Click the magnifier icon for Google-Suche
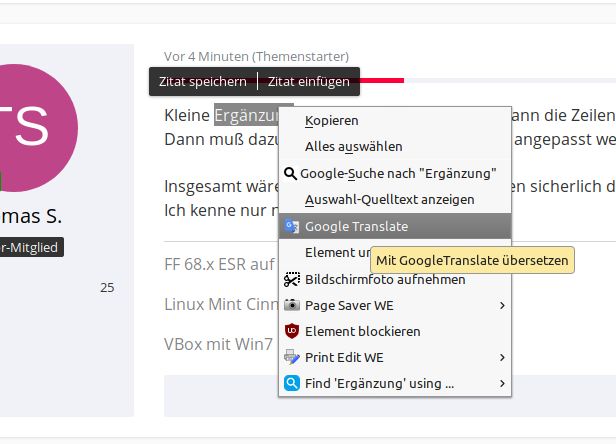This screenshot has height=444, width=616. pos(291,173)
